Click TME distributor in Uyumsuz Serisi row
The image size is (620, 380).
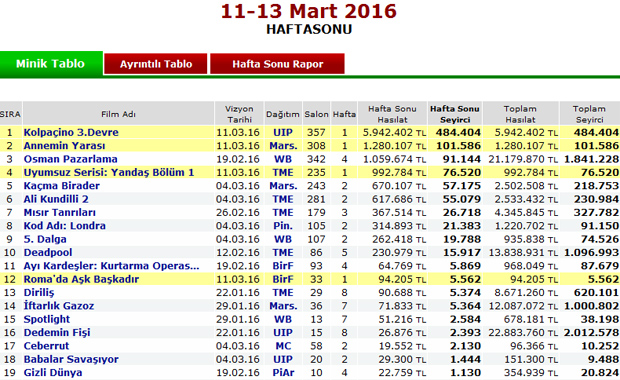point(283,173)
